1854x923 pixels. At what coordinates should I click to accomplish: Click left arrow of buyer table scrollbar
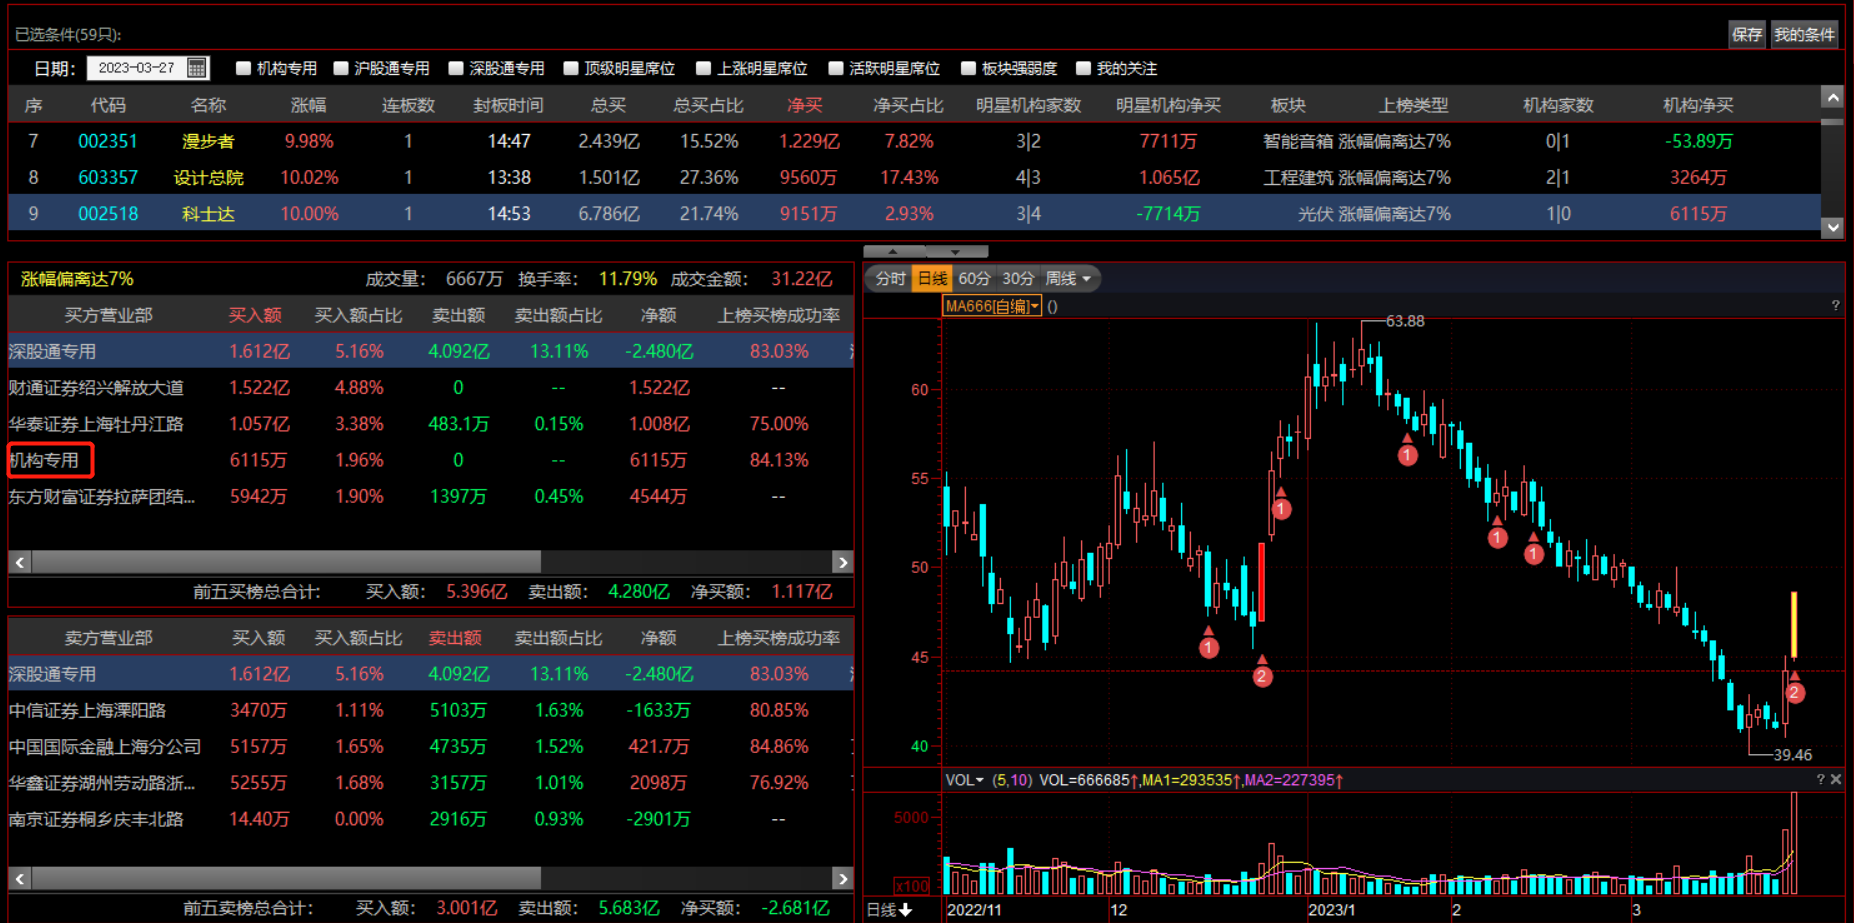(20, 562)
